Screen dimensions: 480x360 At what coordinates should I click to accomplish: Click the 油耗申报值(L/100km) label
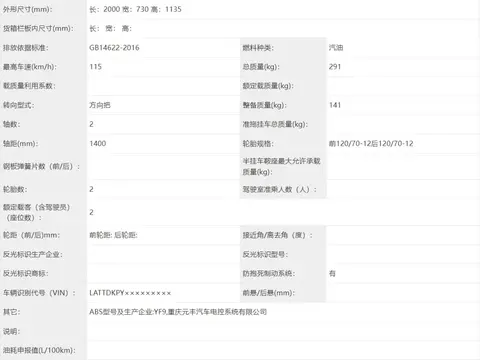39,350
